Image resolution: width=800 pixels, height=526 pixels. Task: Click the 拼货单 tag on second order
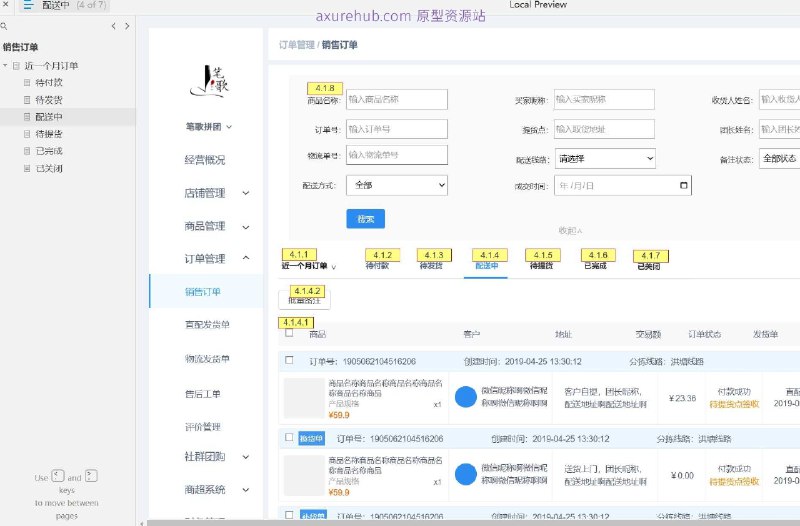[x=311, y=438]
